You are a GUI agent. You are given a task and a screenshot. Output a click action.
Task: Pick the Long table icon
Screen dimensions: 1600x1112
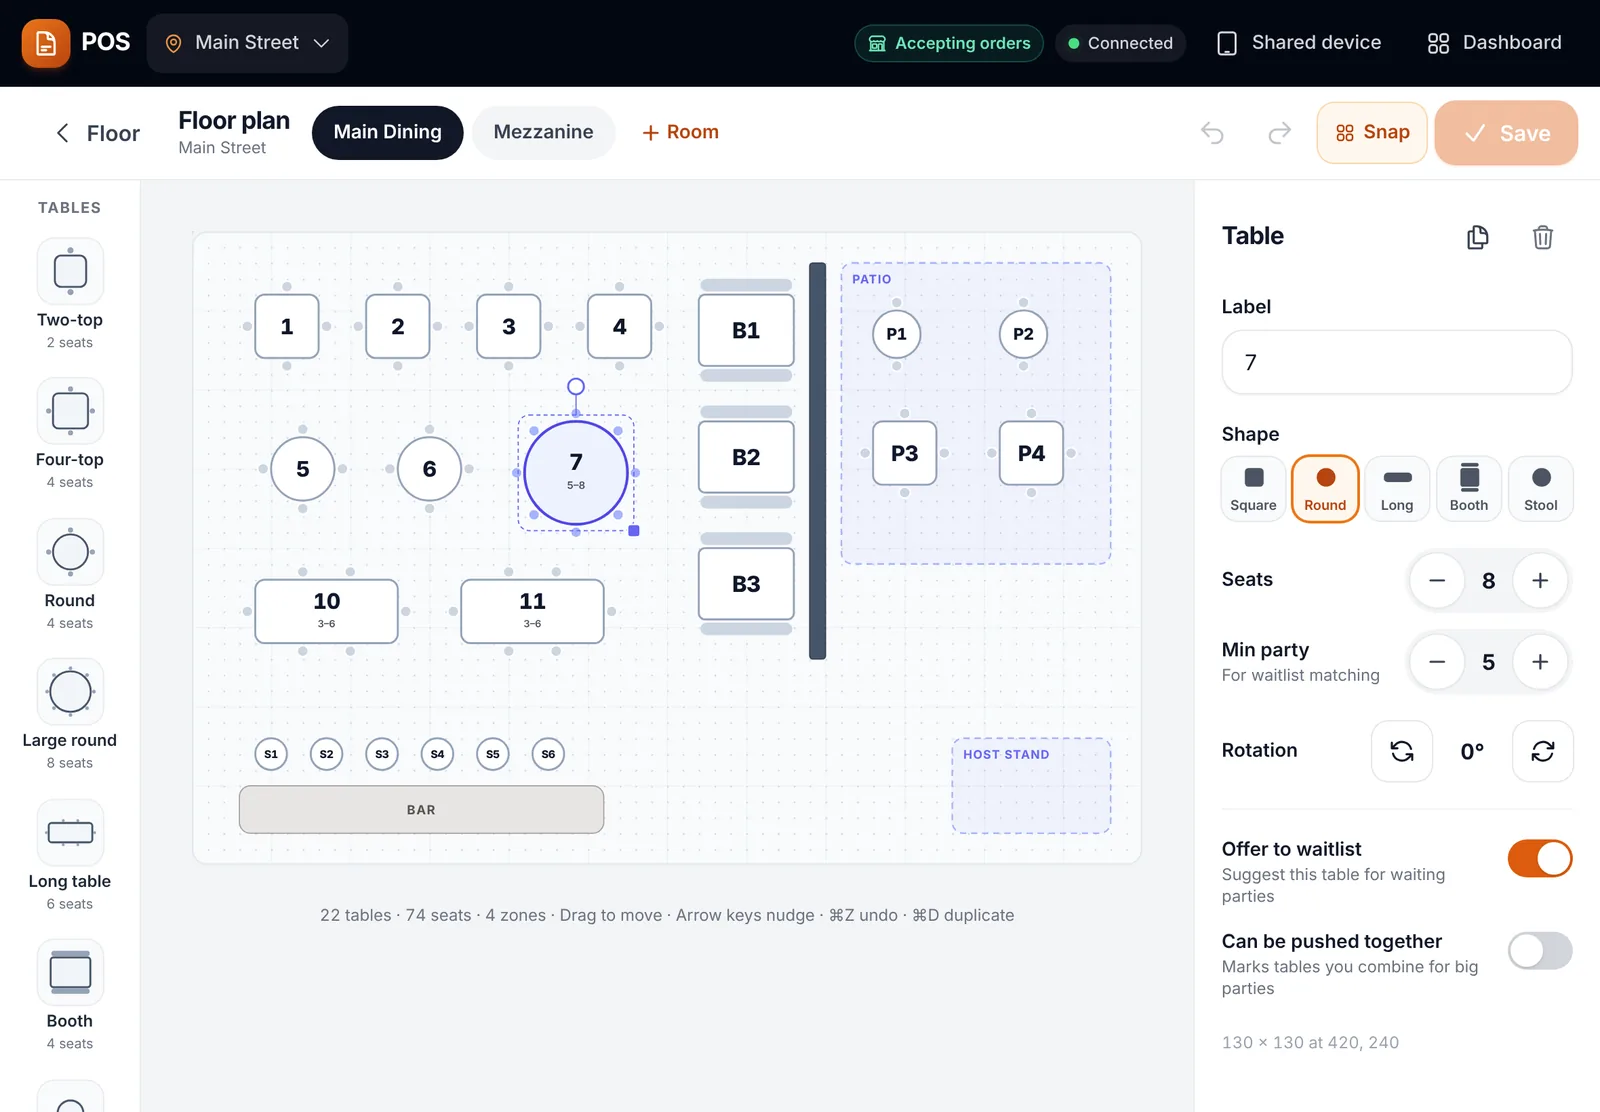pyautogui.click(x=70, y=832)
